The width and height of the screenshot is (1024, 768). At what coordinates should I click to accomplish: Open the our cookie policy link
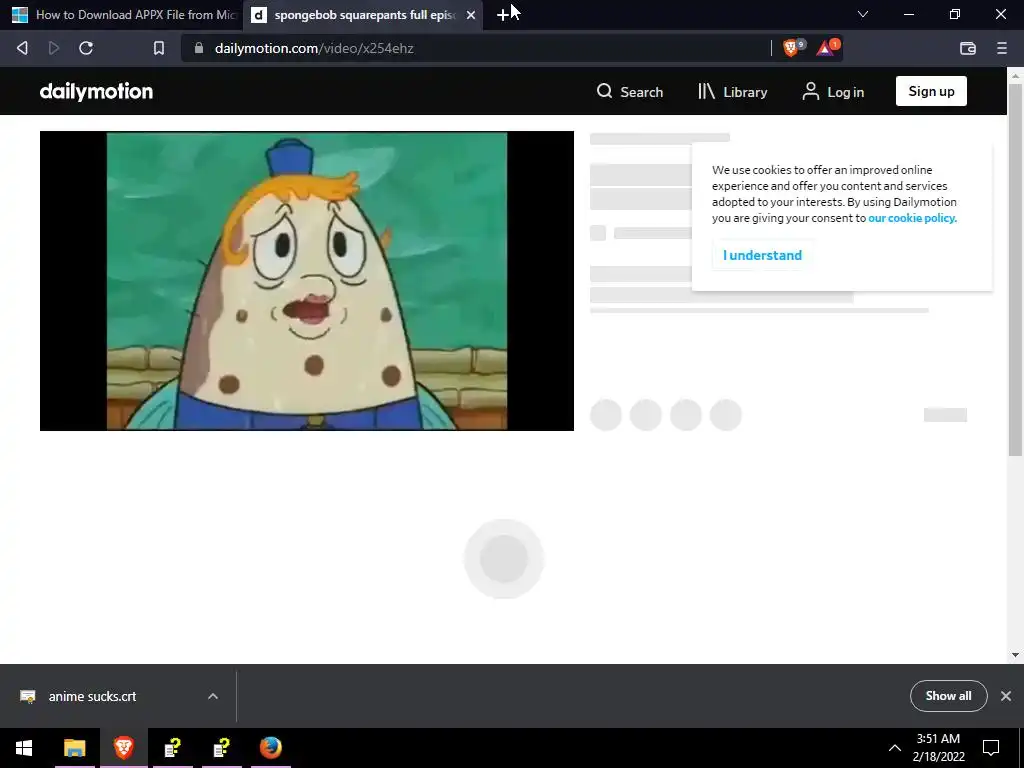[x=912, y=218]
